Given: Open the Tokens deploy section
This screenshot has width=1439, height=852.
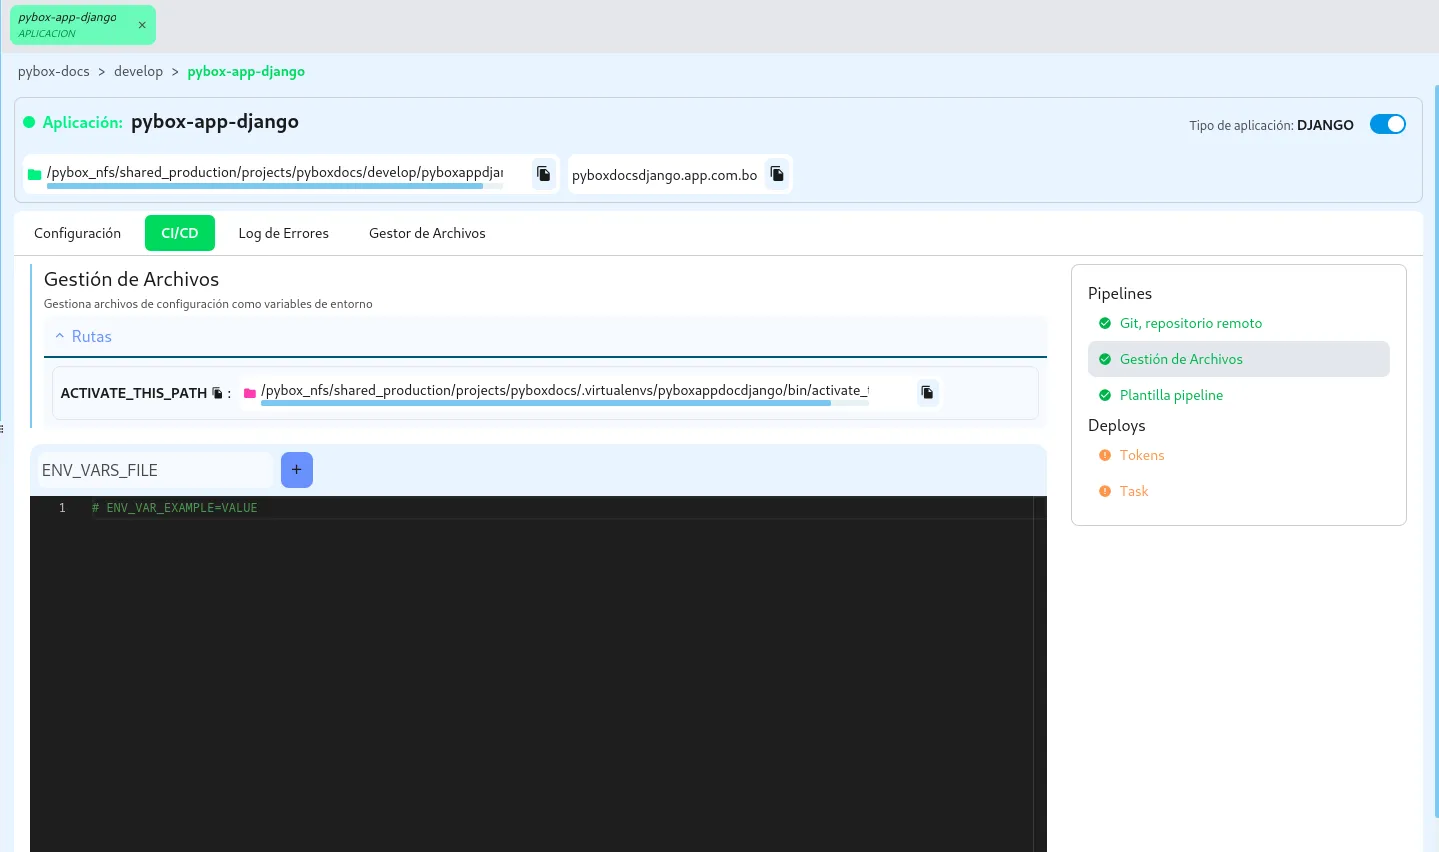Looking at the screenshot, I should tap(1239, 455).
